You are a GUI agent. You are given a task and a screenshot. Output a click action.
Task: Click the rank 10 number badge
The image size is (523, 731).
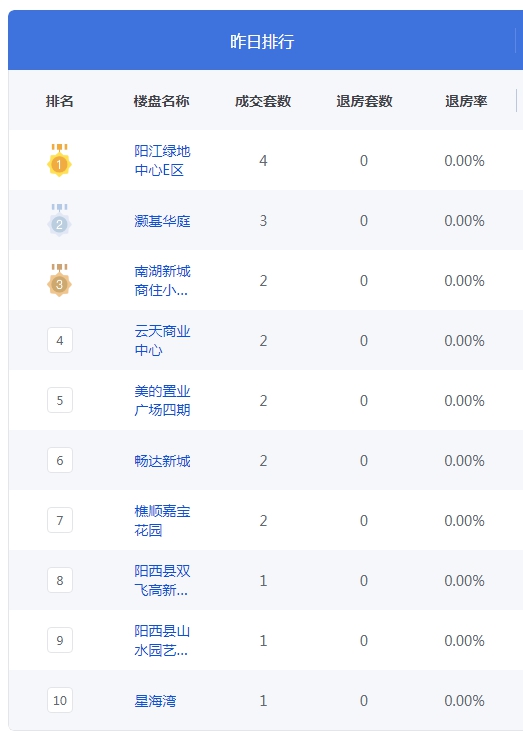point(60,700)
